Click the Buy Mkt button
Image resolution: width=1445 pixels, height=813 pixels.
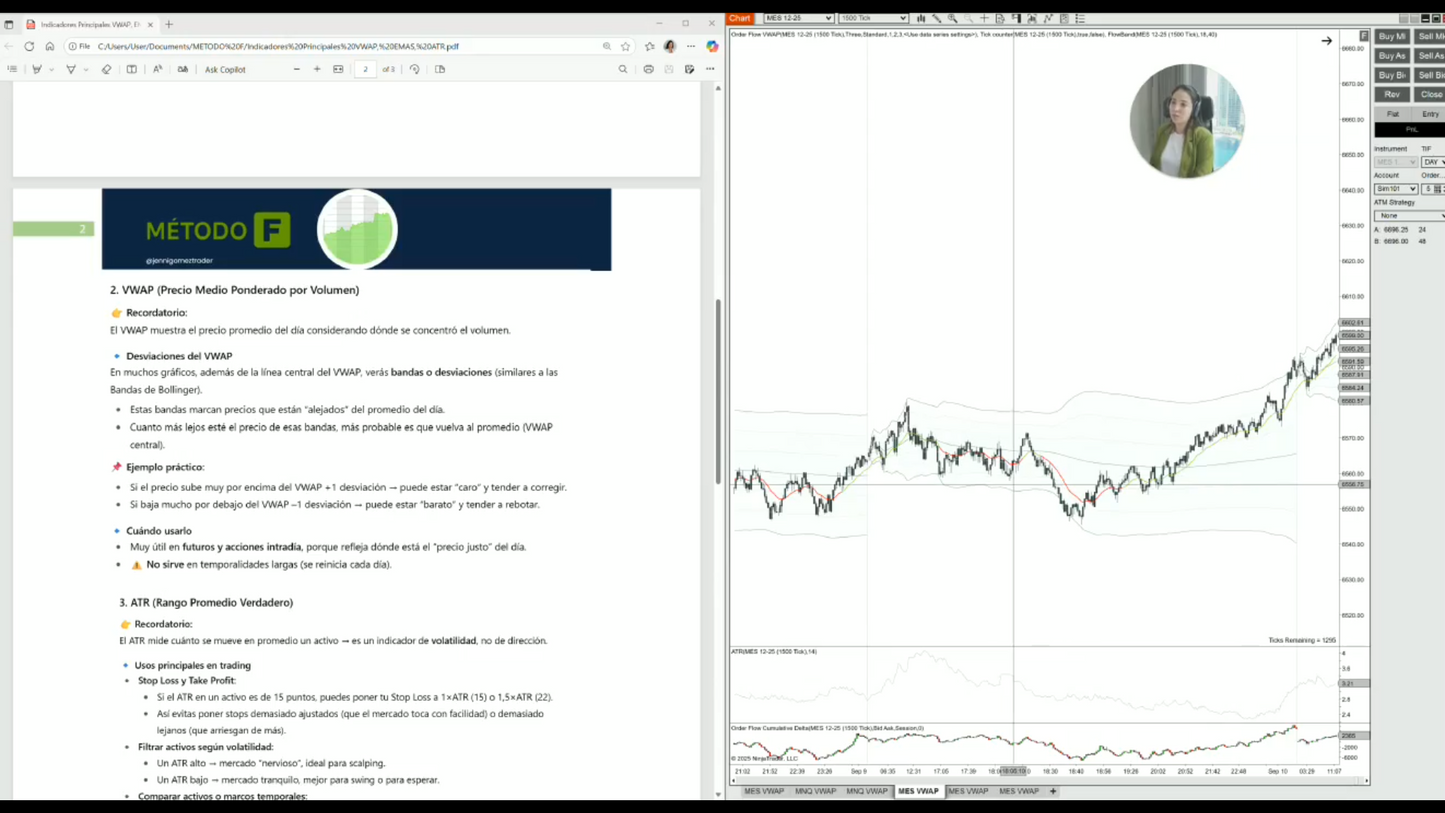click(x=1392, y=37)
